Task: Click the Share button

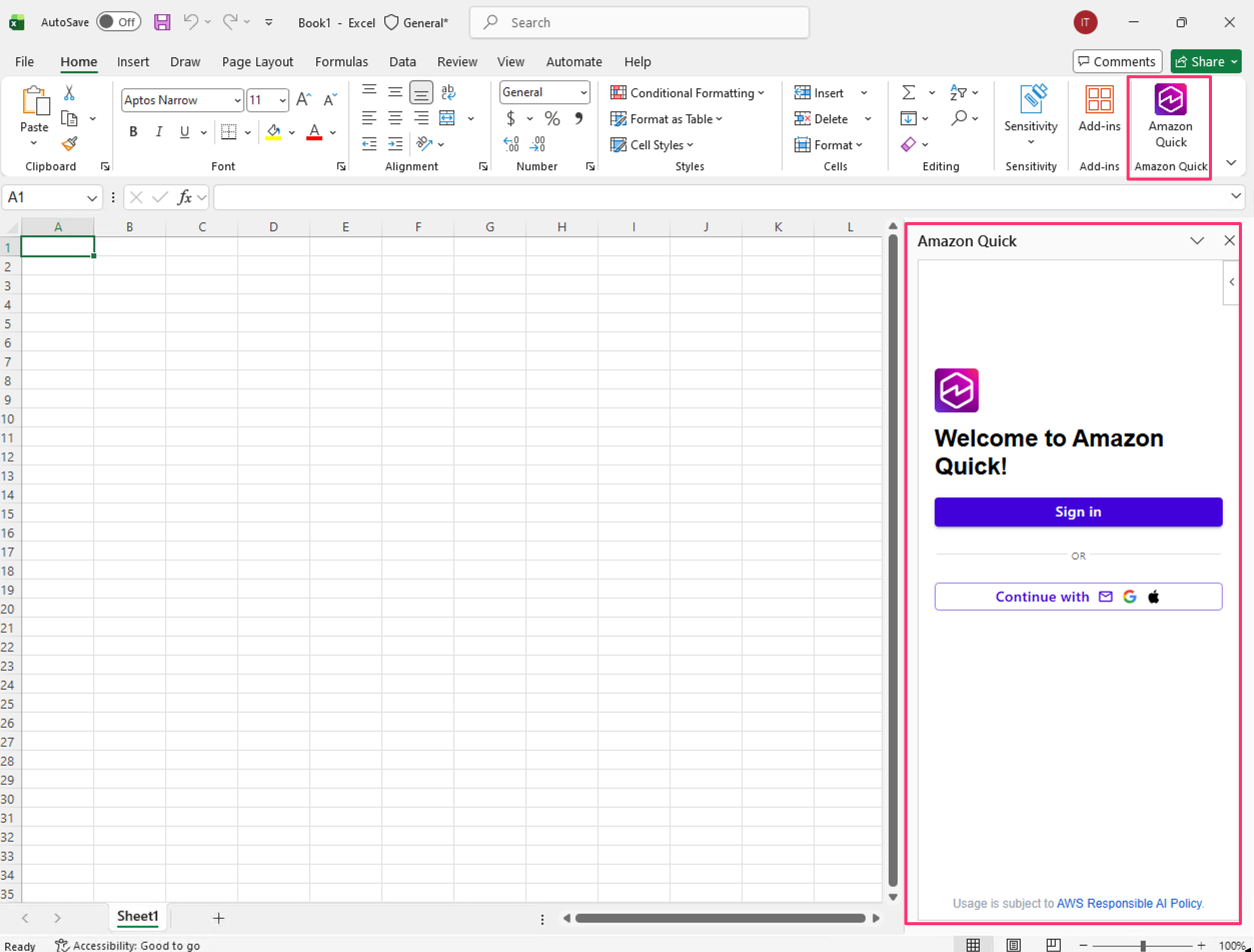Action: [x=1206, y=61]
